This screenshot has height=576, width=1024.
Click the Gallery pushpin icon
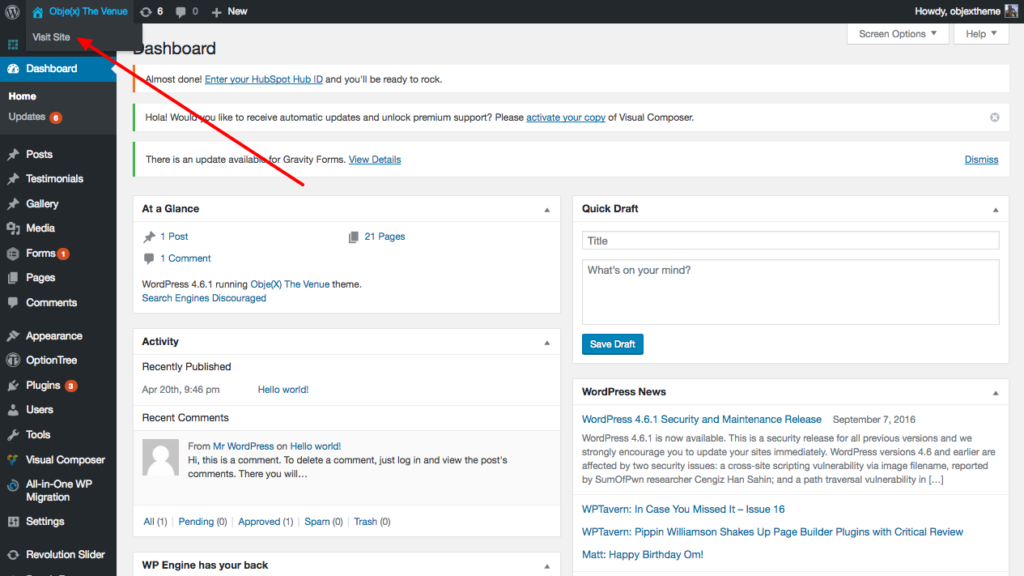[13, 204]
